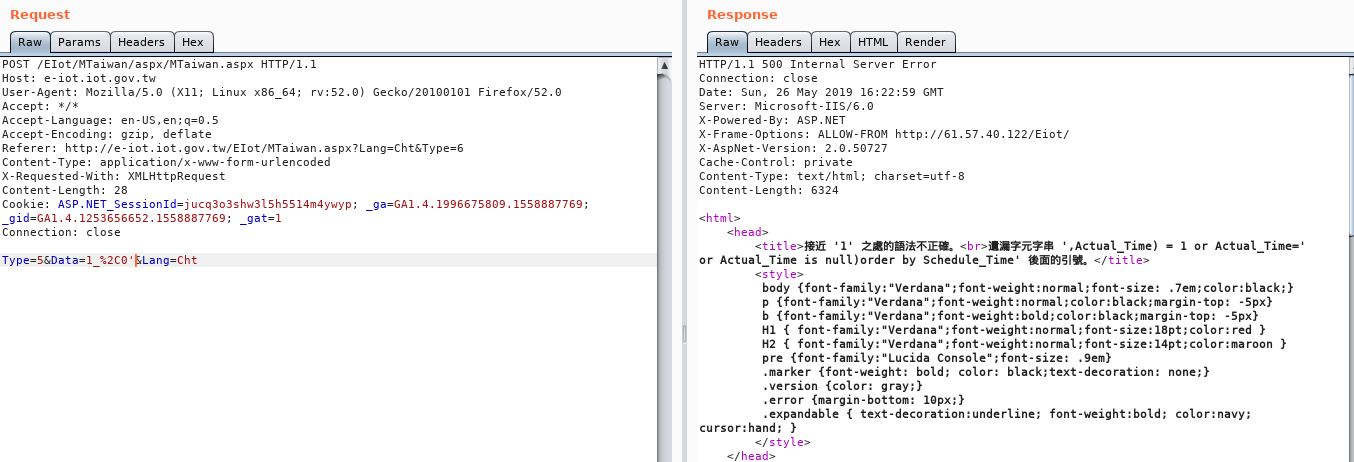Click the User-Agent header line

pyautogui.click(x=282, y=92)
